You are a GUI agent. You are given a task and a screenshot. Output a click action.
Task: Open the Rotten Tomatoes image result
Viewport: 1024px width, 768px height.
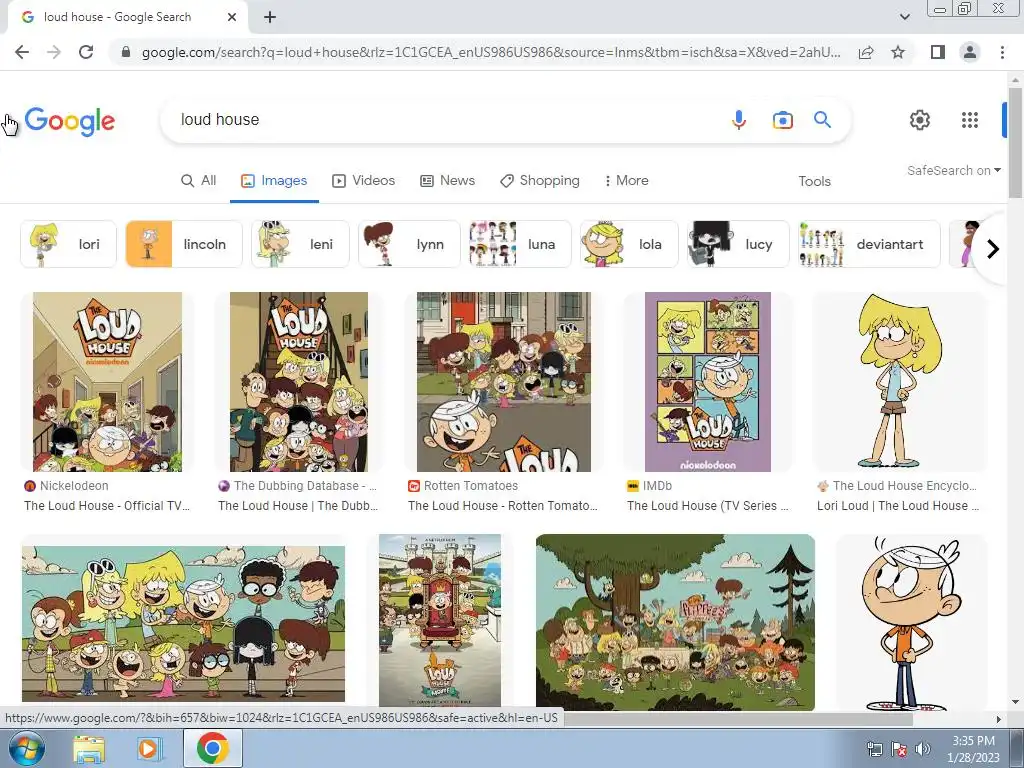pyautogui.click(x=504, y=382)
